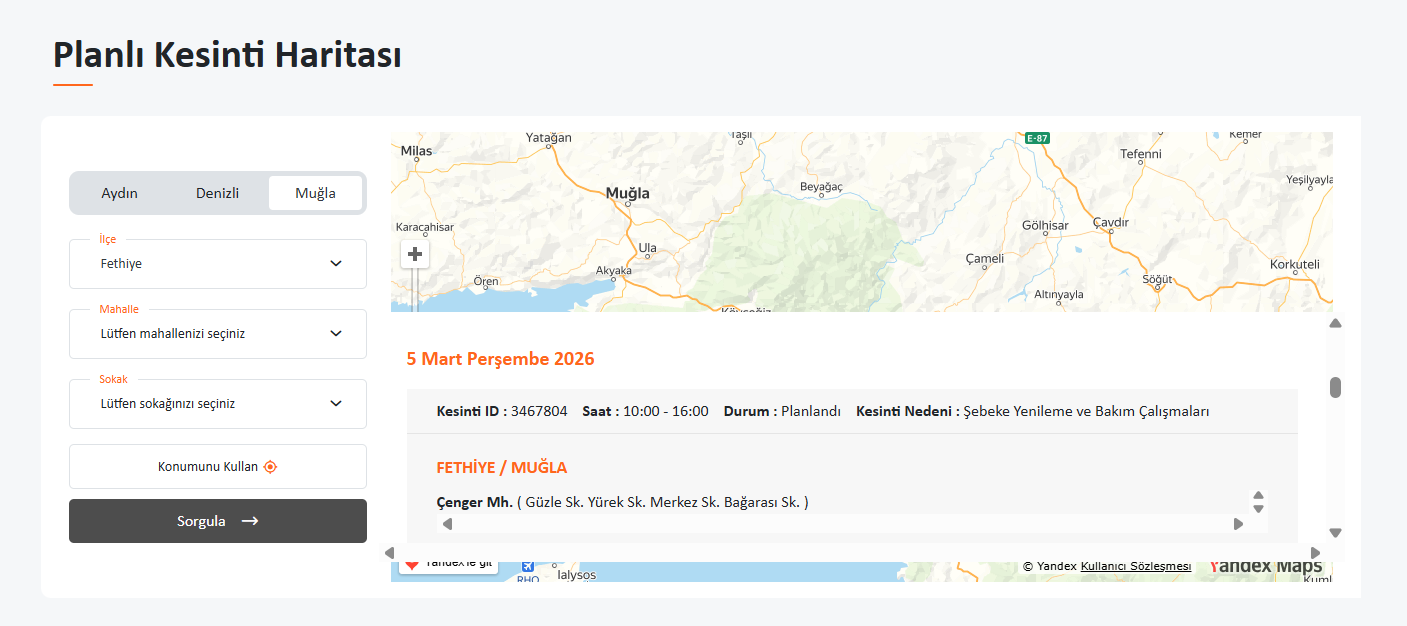The width and height of the screenshot is (1407, 626).
Task: Click the Yandex'te git button on map
Action: [x=448, y=566]
